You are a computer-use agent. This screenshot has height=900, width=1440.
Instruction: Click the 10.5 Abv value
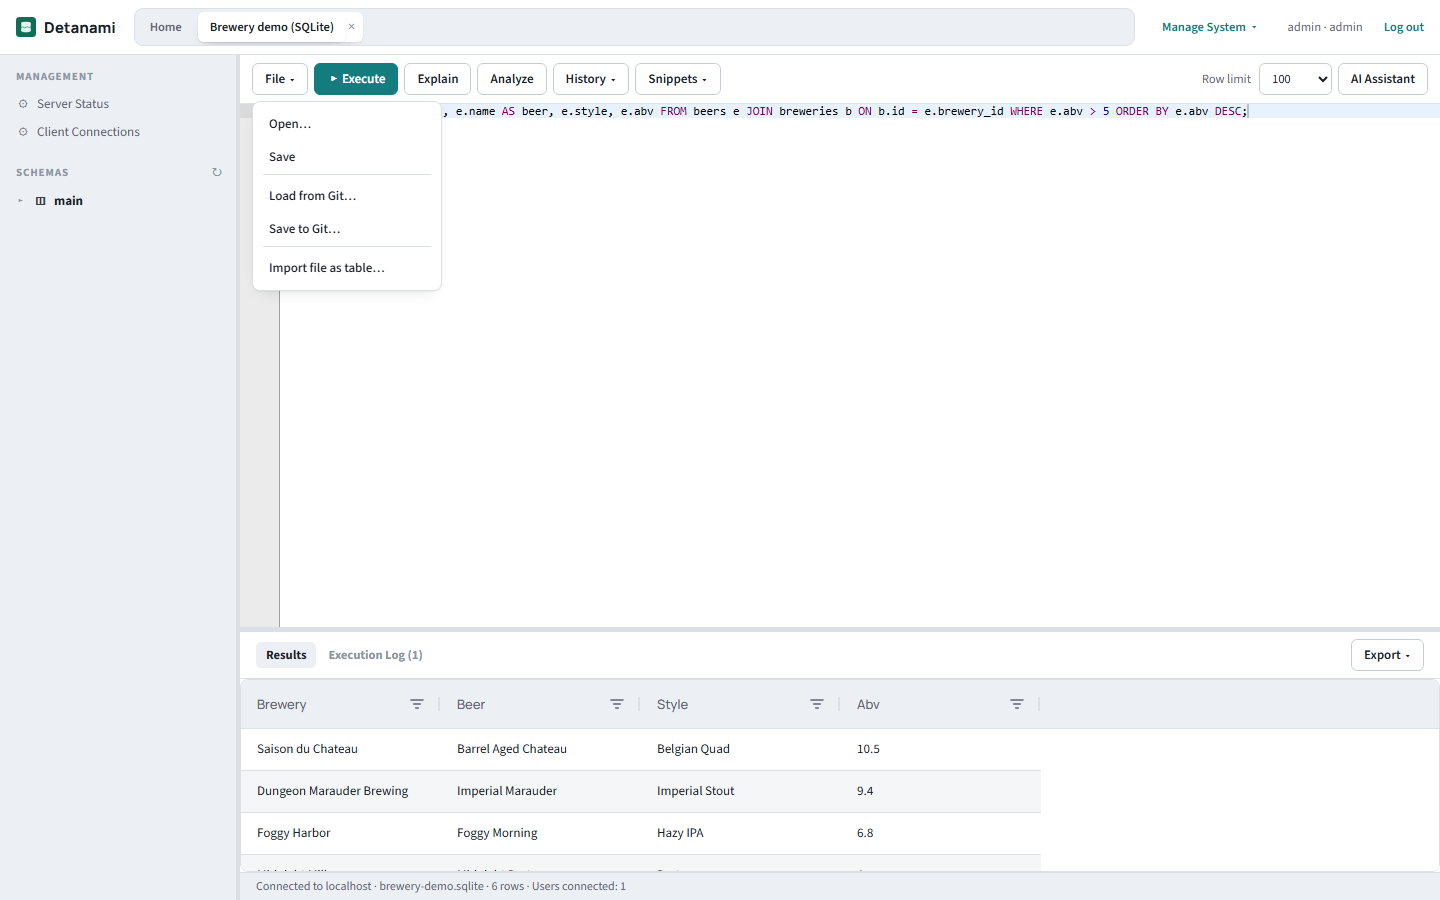point(868,749)
